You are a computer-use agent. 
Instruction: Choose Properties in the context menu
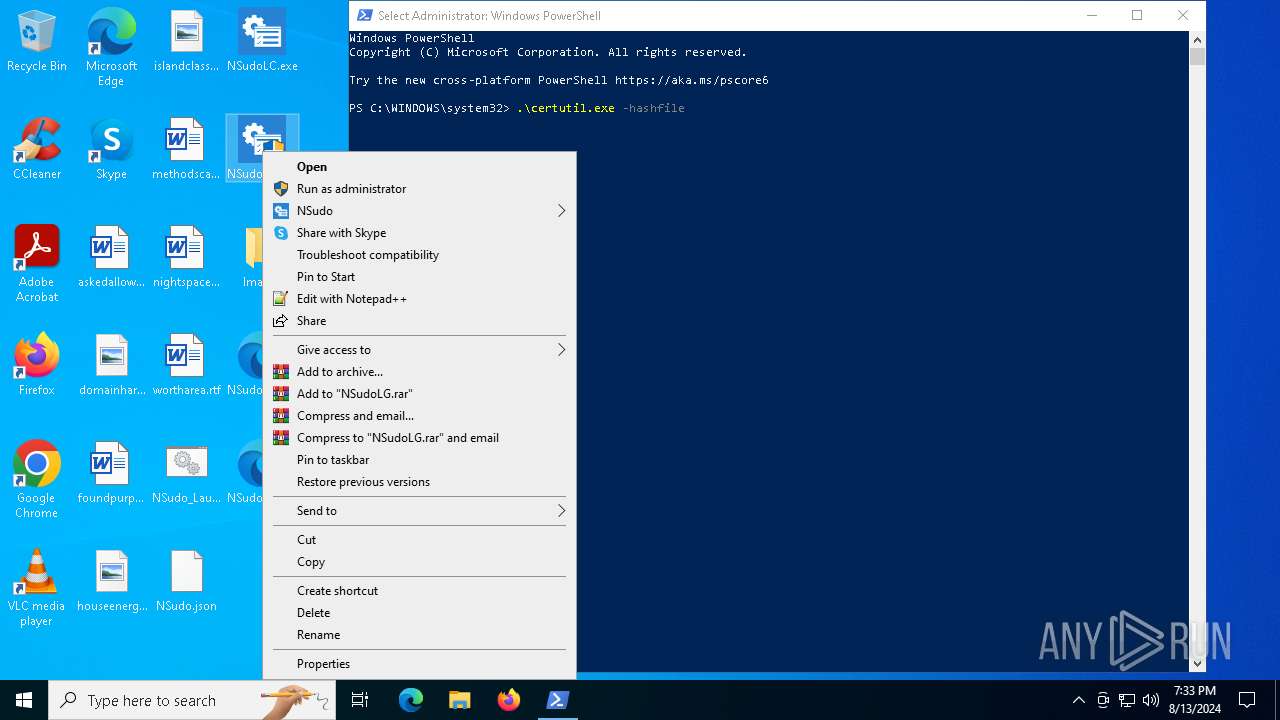[x=420, y=664]
